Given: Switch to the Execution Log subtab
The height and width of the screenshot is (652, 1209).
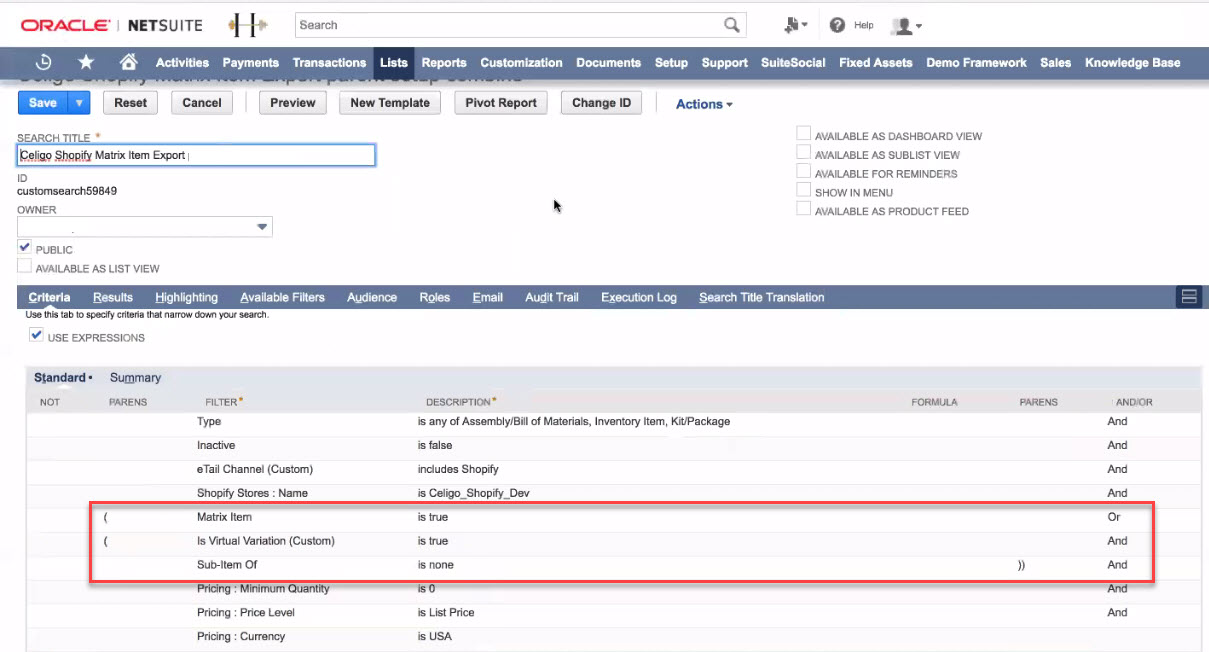Looking at the screenshot, I should (639, 297).
